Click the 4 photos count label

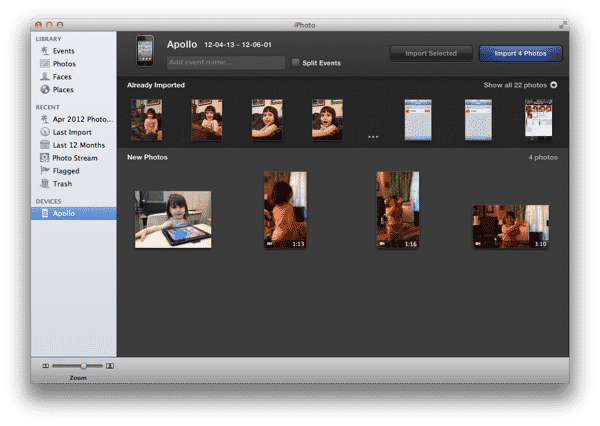pyautogui.click(x=543, y=157)
